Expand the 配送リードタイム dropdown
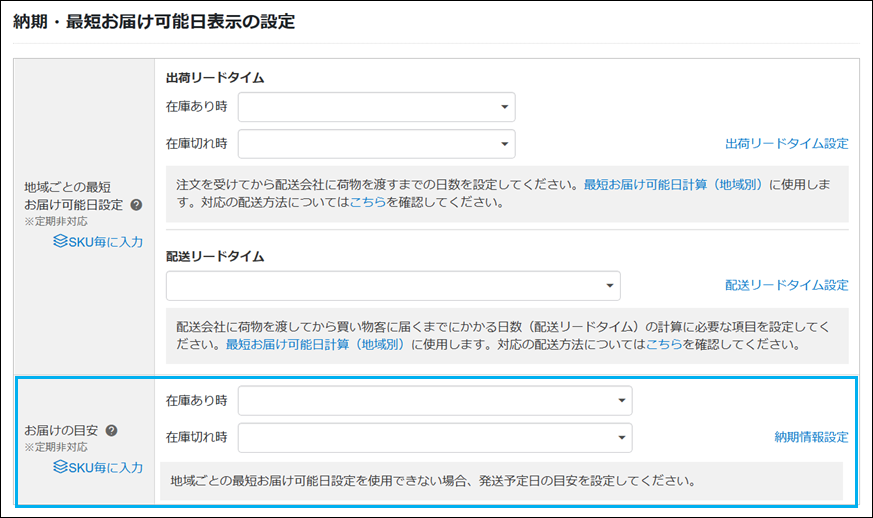Image resolution: width=873 pixels, height=518 pixels. click(393, 286)
